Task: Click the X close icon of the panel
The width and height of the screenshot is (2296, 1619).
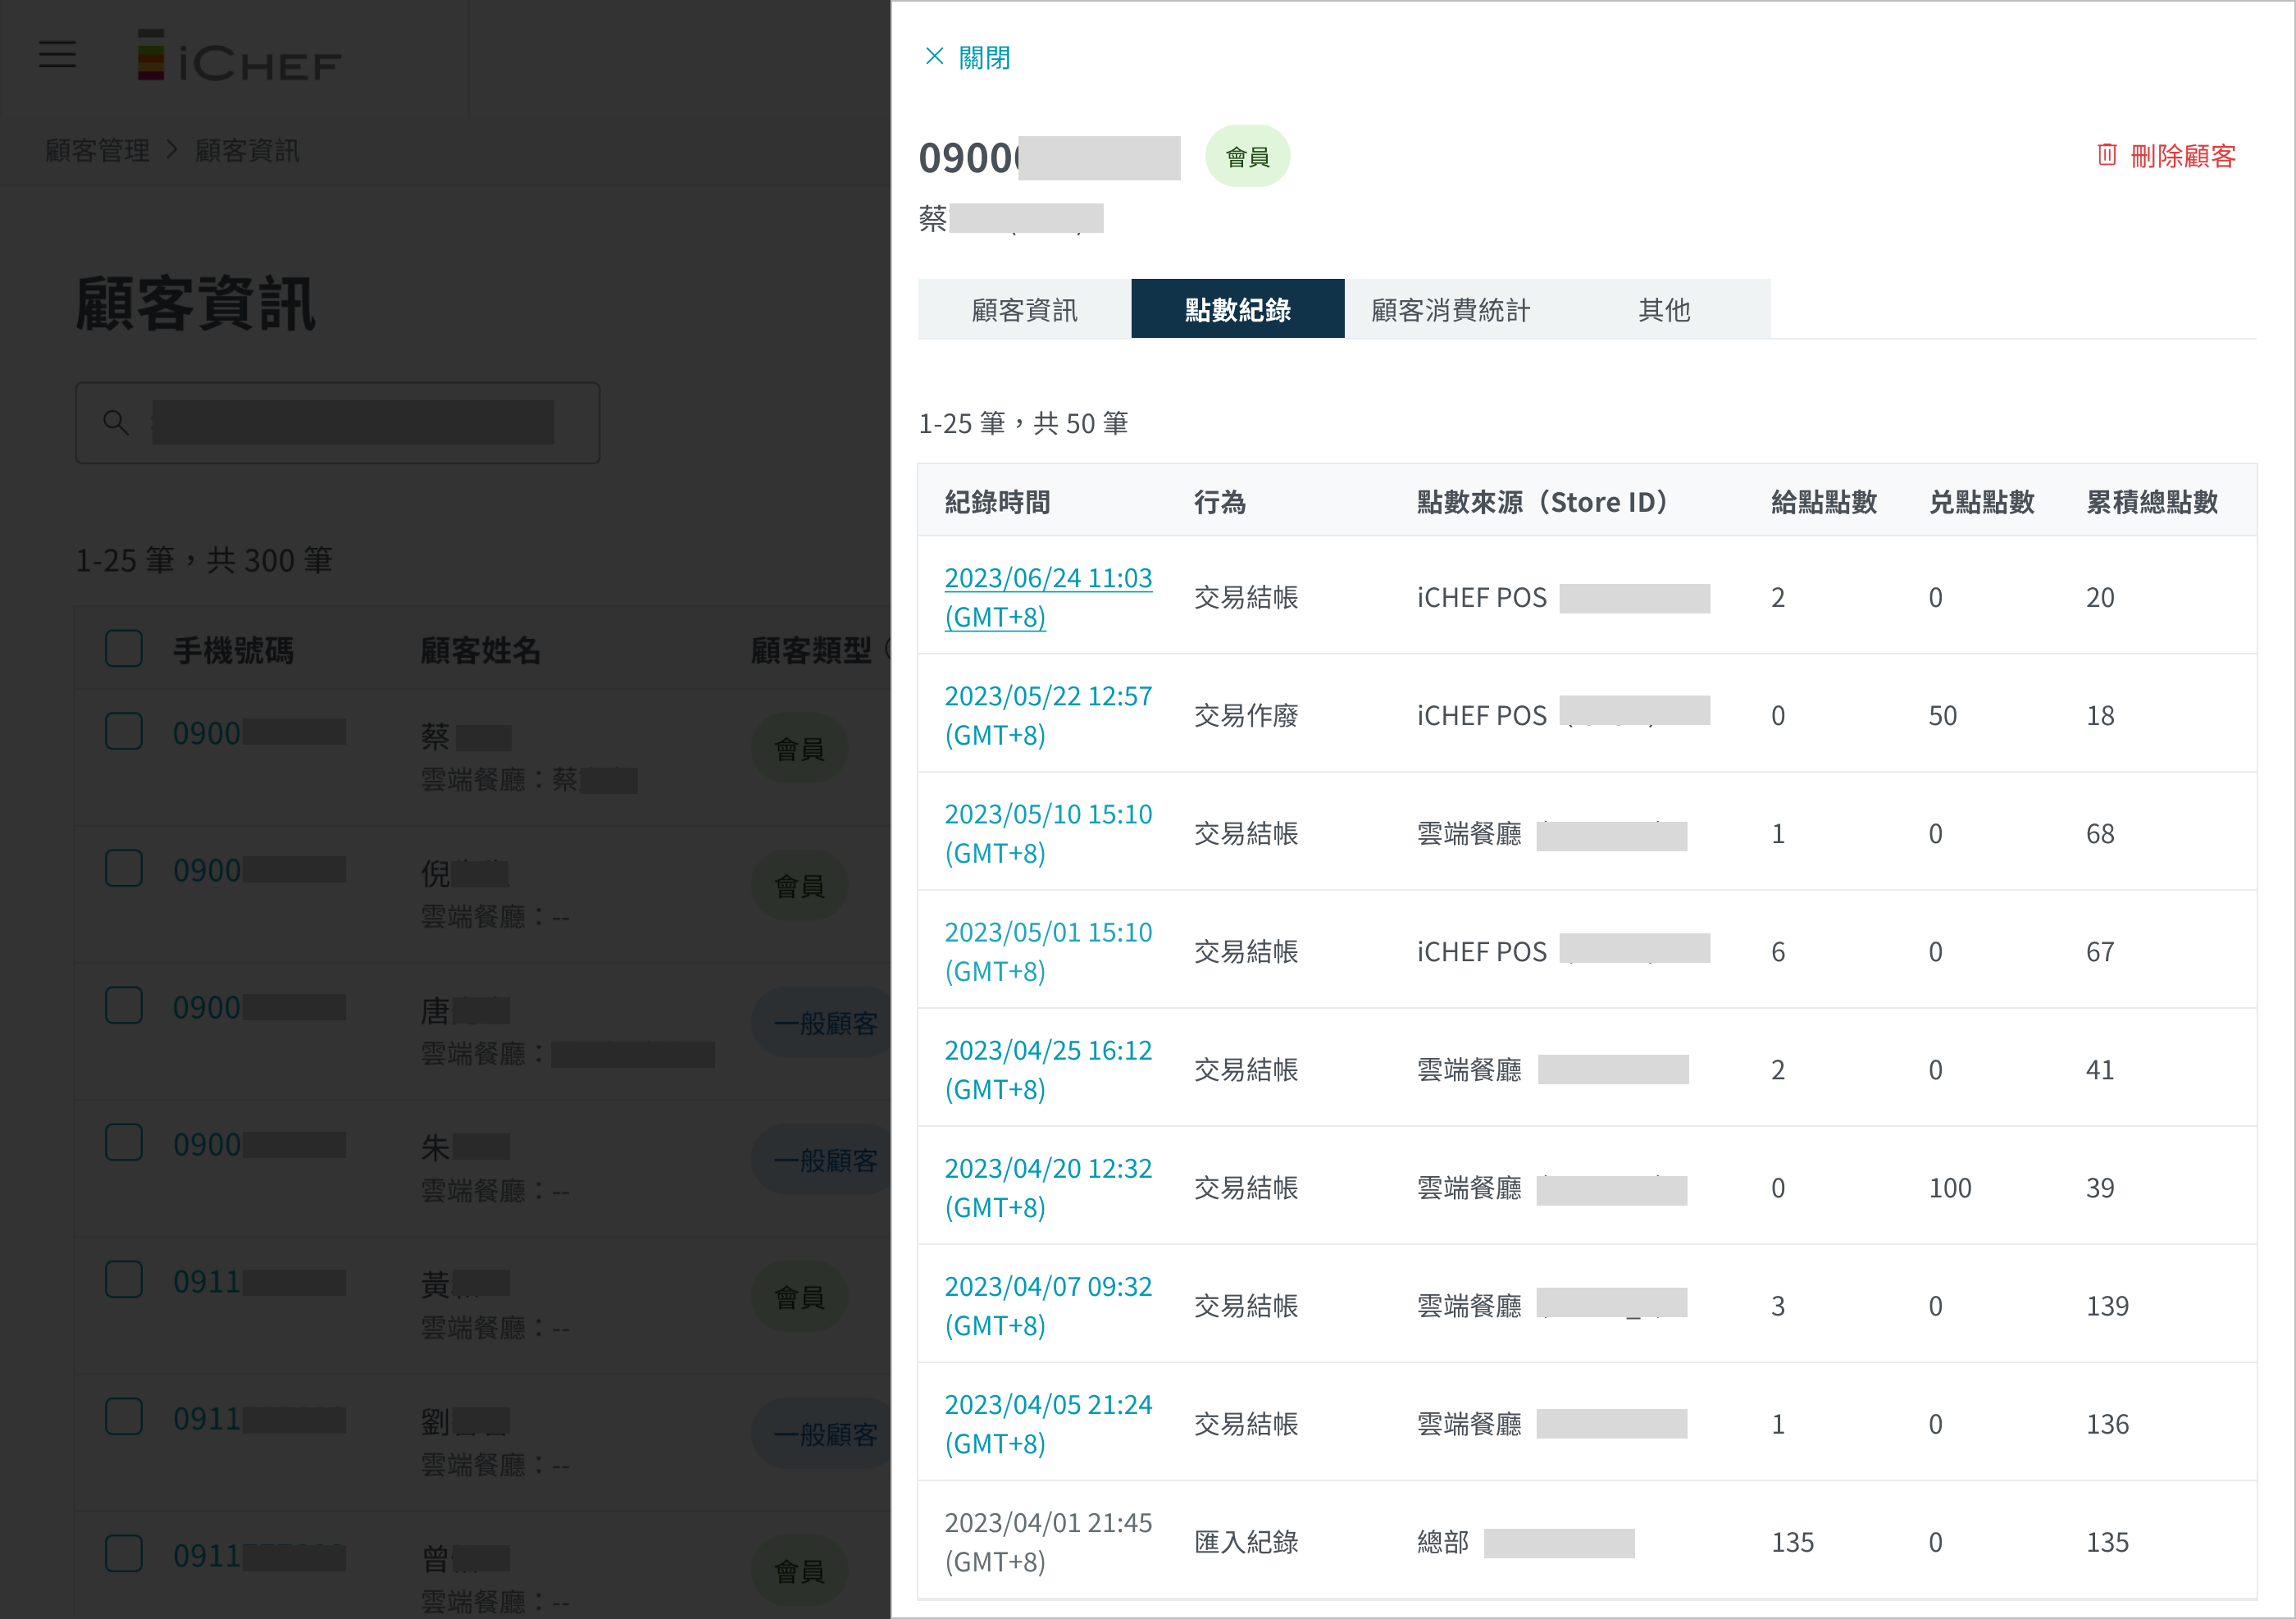Action: [934, 57]
